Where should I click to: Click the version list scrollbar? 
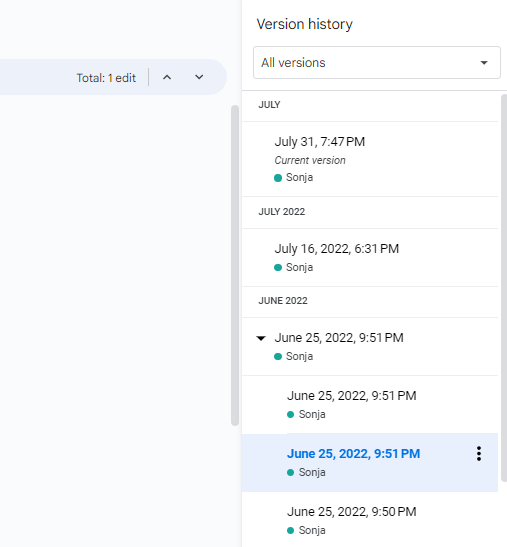coord(504,288)
